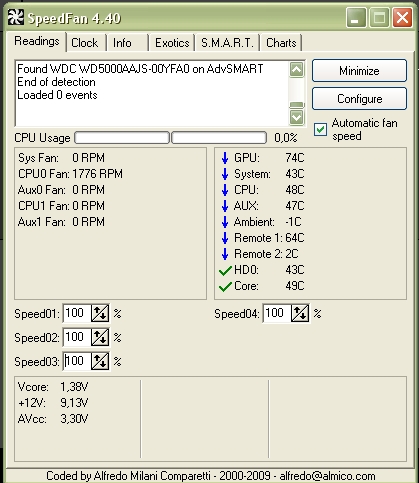Click the blue arrow next to CPU temperature
The width and height of the screenshot is (419, 483).
coord(225,190)
